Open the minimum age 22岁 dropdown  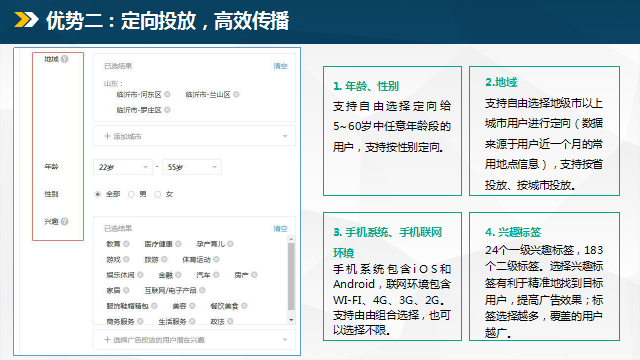tap(123, 167)
